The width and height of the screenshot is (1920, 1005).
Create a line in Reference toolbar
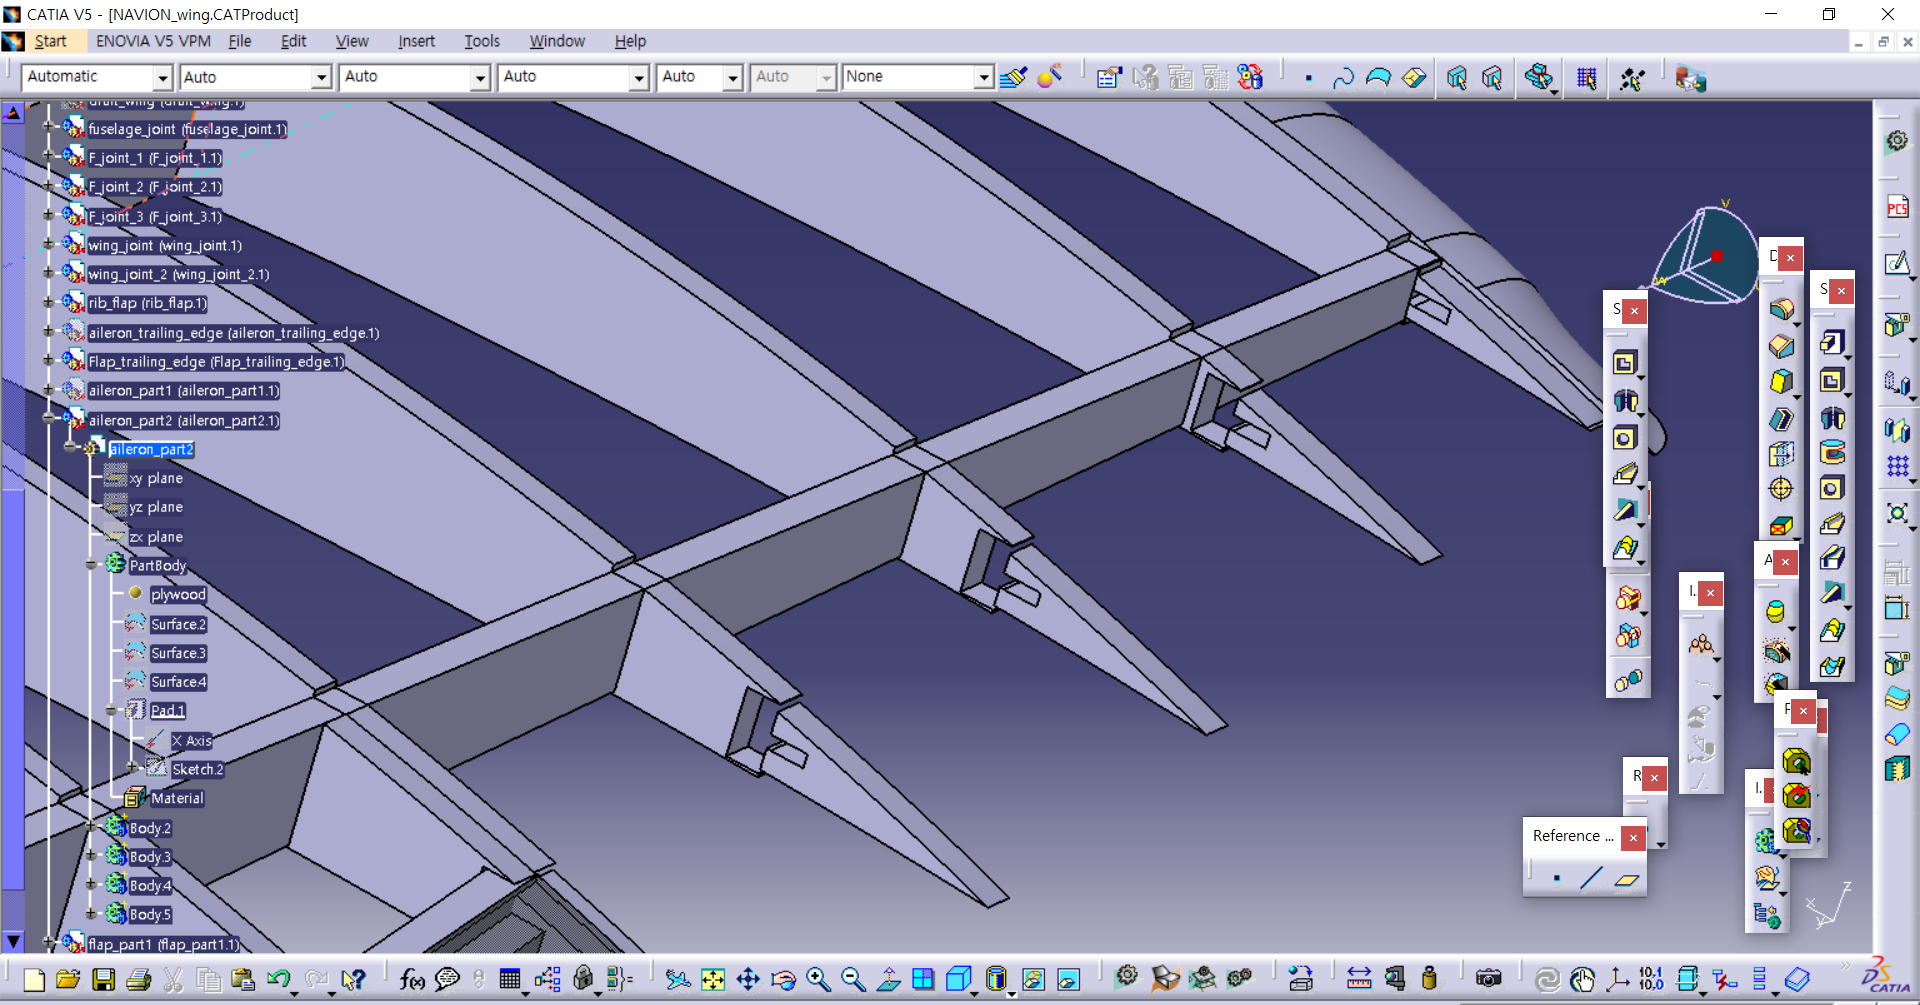1591,879
